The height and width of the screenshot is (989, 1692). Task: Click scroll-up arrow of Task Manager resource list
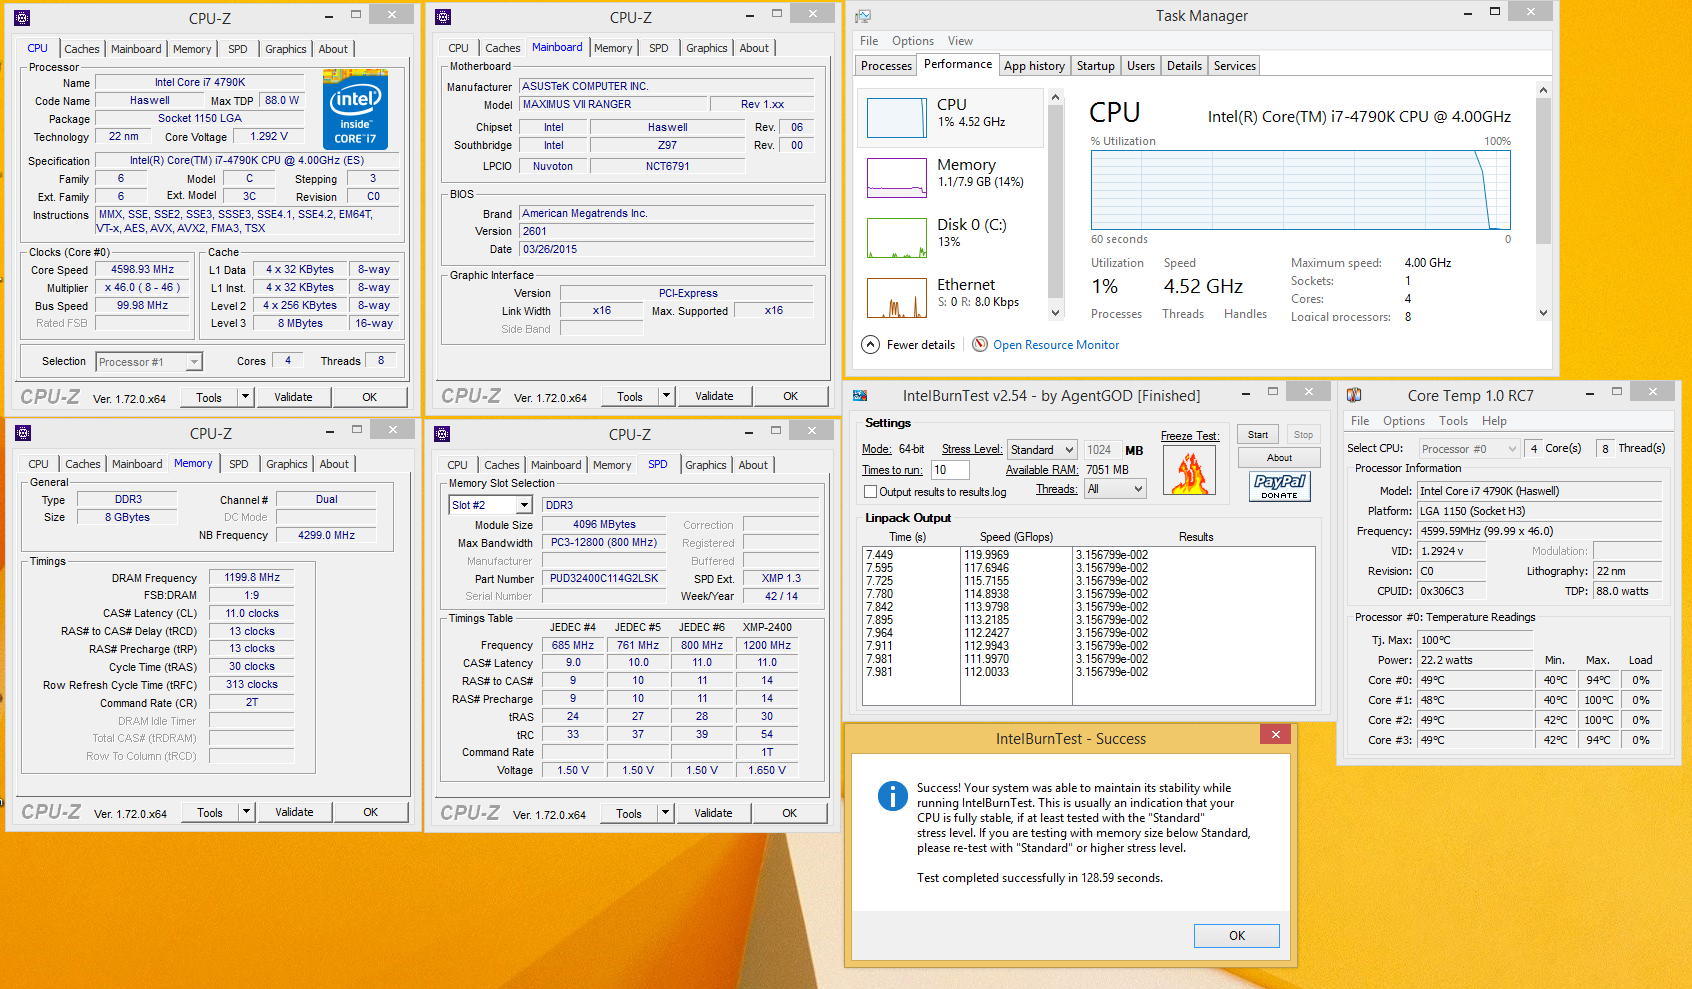pos(1055,97)
